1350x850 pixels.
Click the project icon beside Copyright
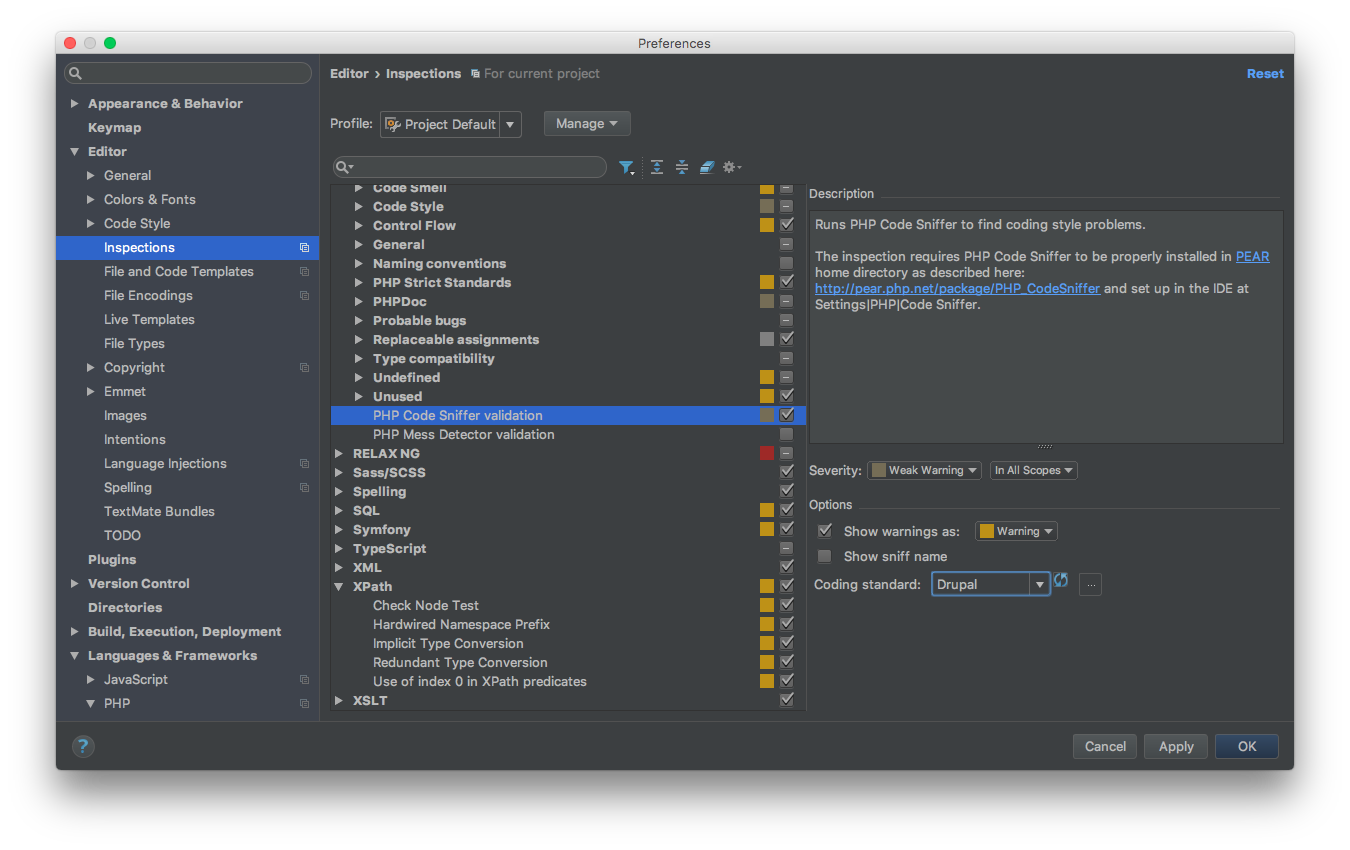(304, 368)
